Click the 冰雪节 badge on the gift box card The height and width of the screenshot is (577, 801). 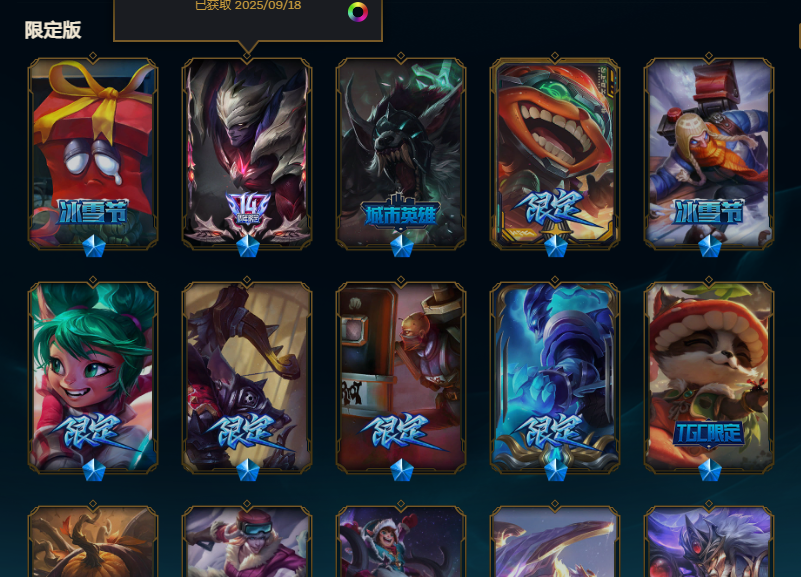93,211
